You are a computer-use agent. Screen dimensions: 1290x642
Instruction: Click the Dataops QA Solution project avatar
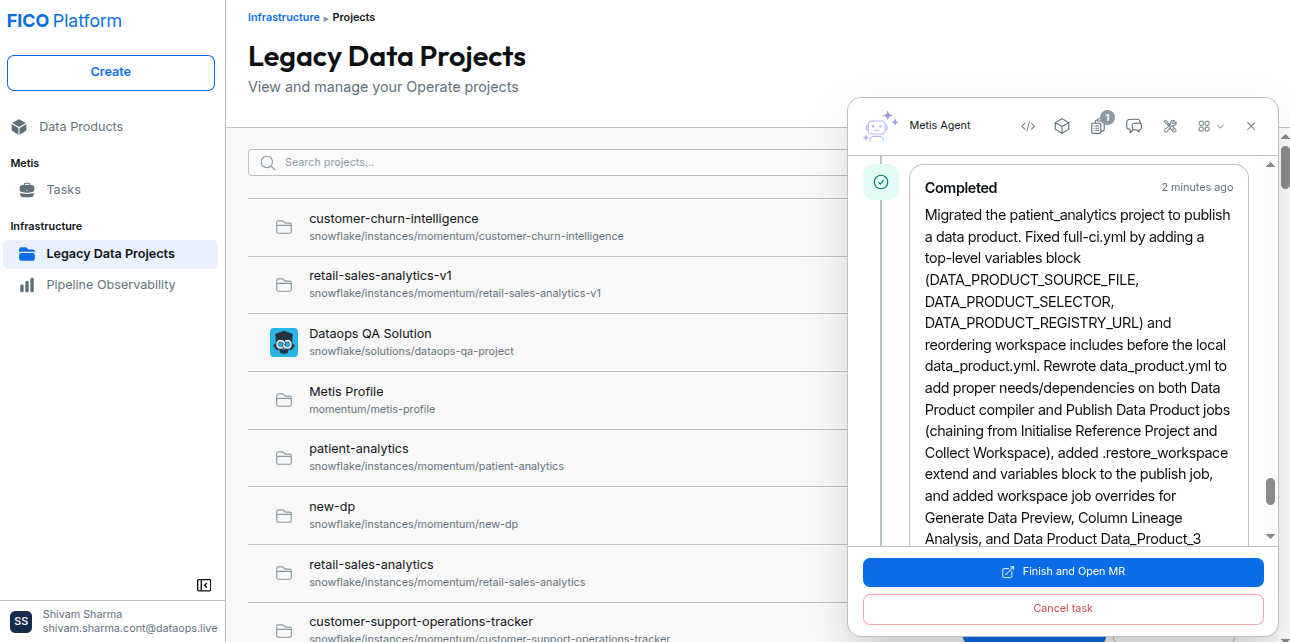pos(284,342)
